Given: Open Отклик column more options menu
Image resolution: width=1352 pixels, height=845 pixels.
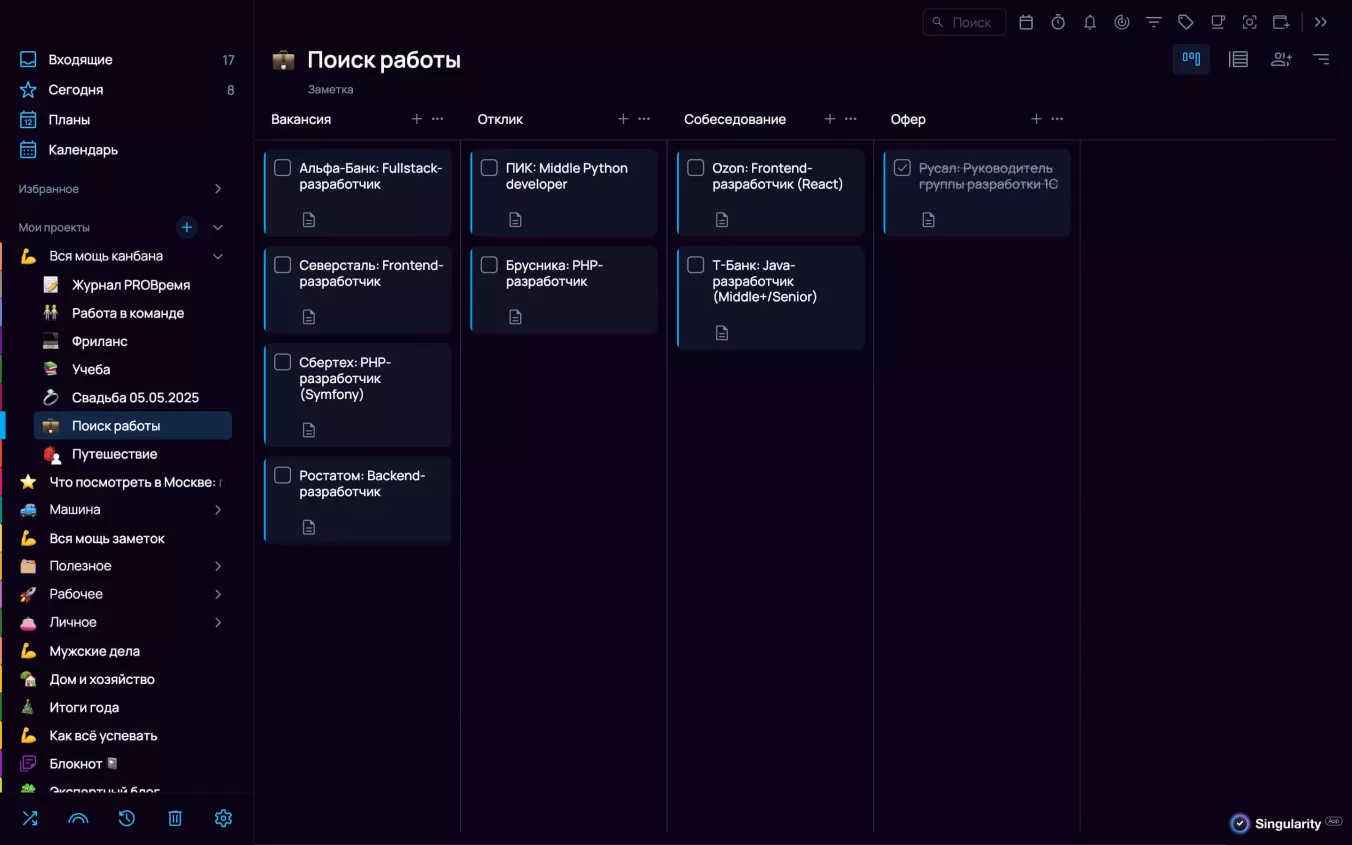Looking at the screenshot, I should click(x=644, y=119).
